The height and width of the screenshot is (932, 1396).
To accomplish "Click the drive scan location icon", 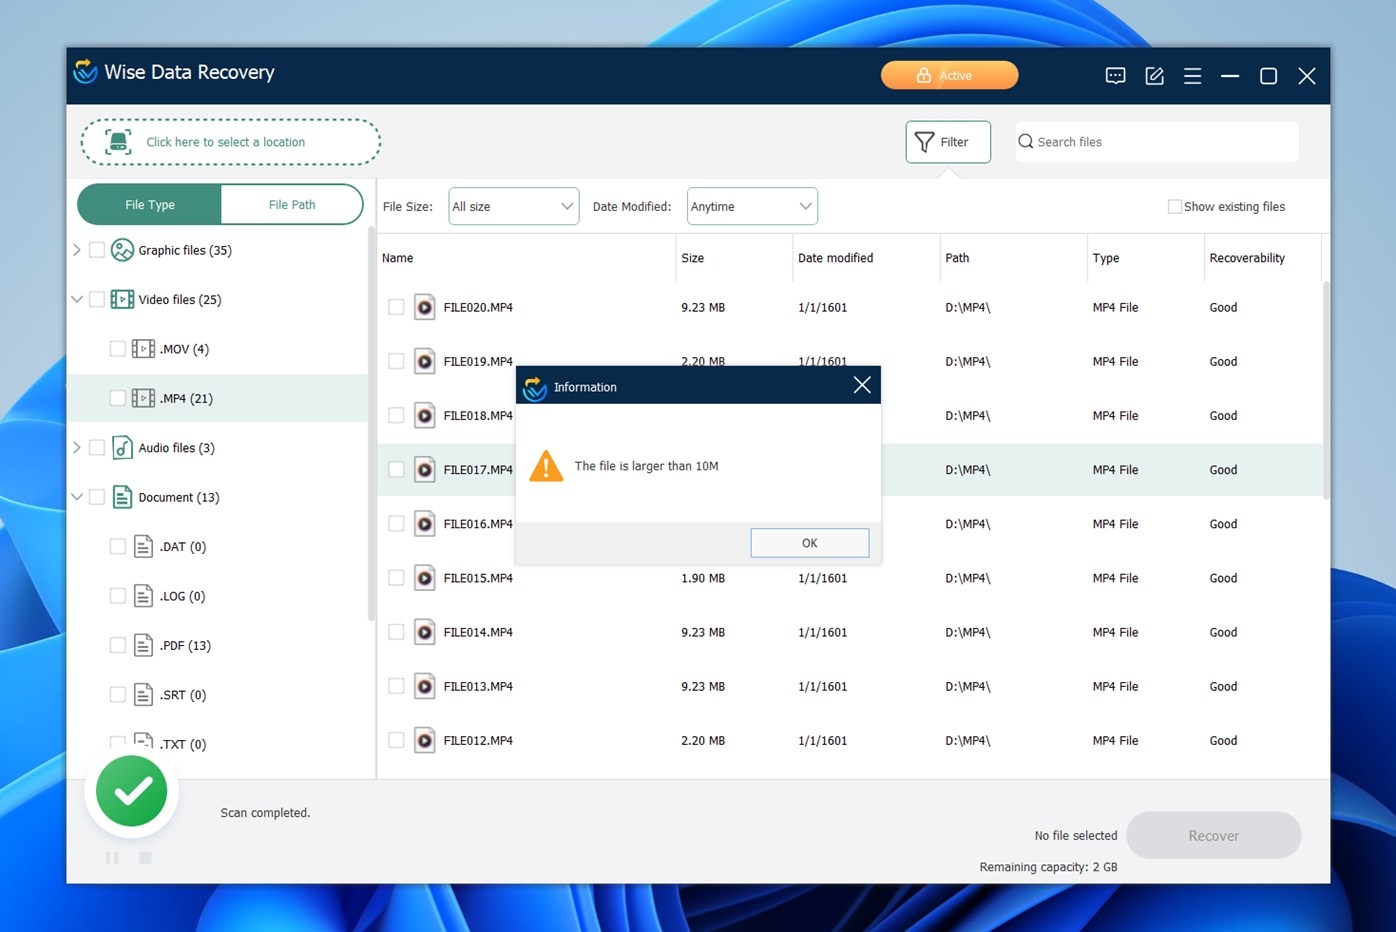I will (x=118, y=142).
